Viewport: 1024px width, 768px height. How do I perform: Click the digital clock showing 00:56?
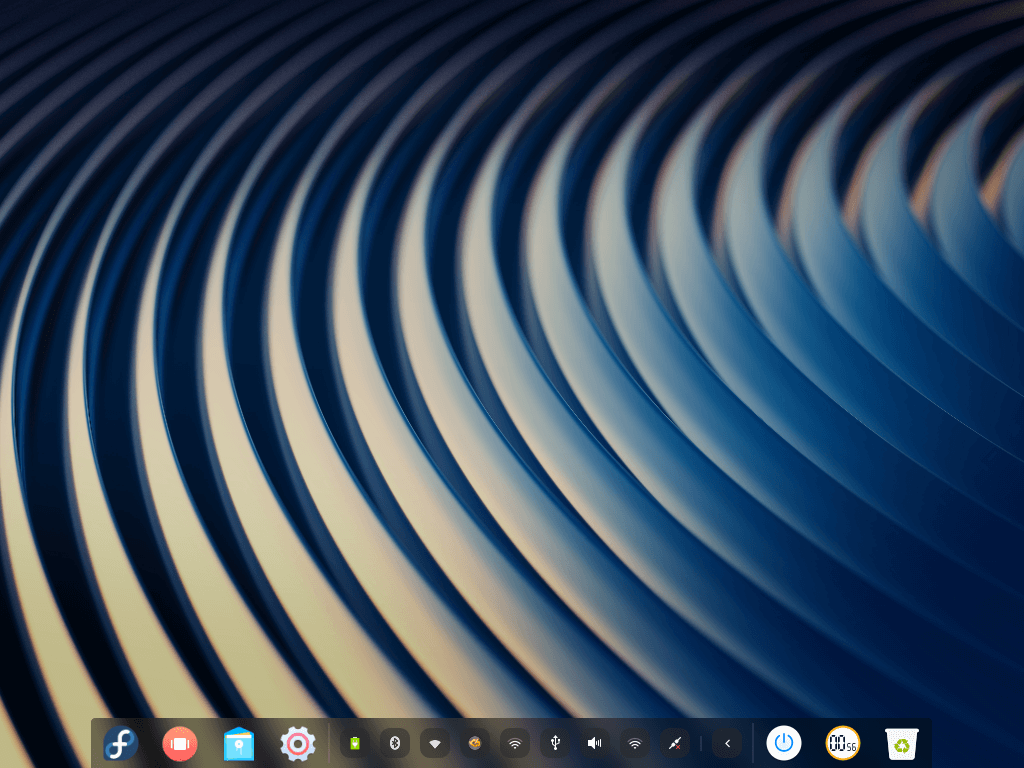coord(842,743)
